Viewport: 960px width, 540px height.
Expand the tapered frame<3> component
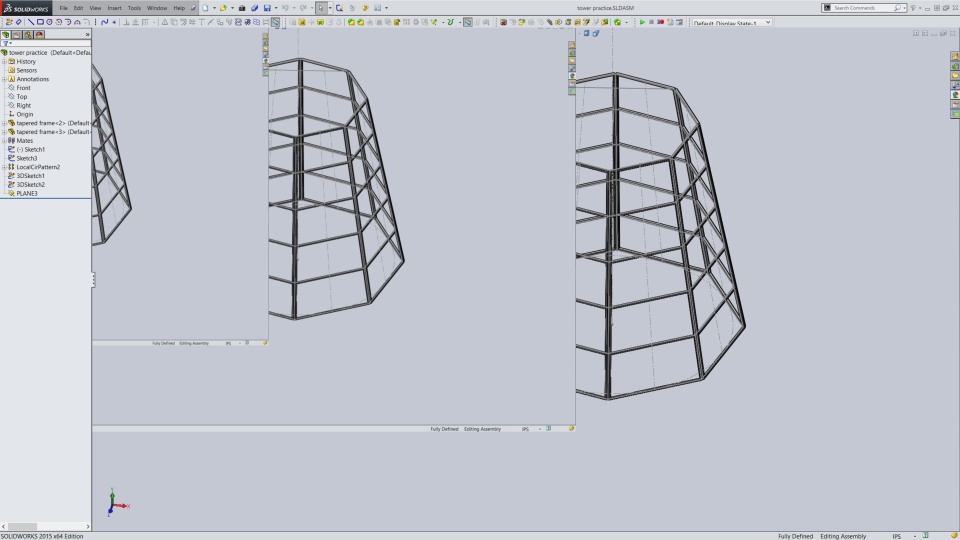click(x=4, y=132)
